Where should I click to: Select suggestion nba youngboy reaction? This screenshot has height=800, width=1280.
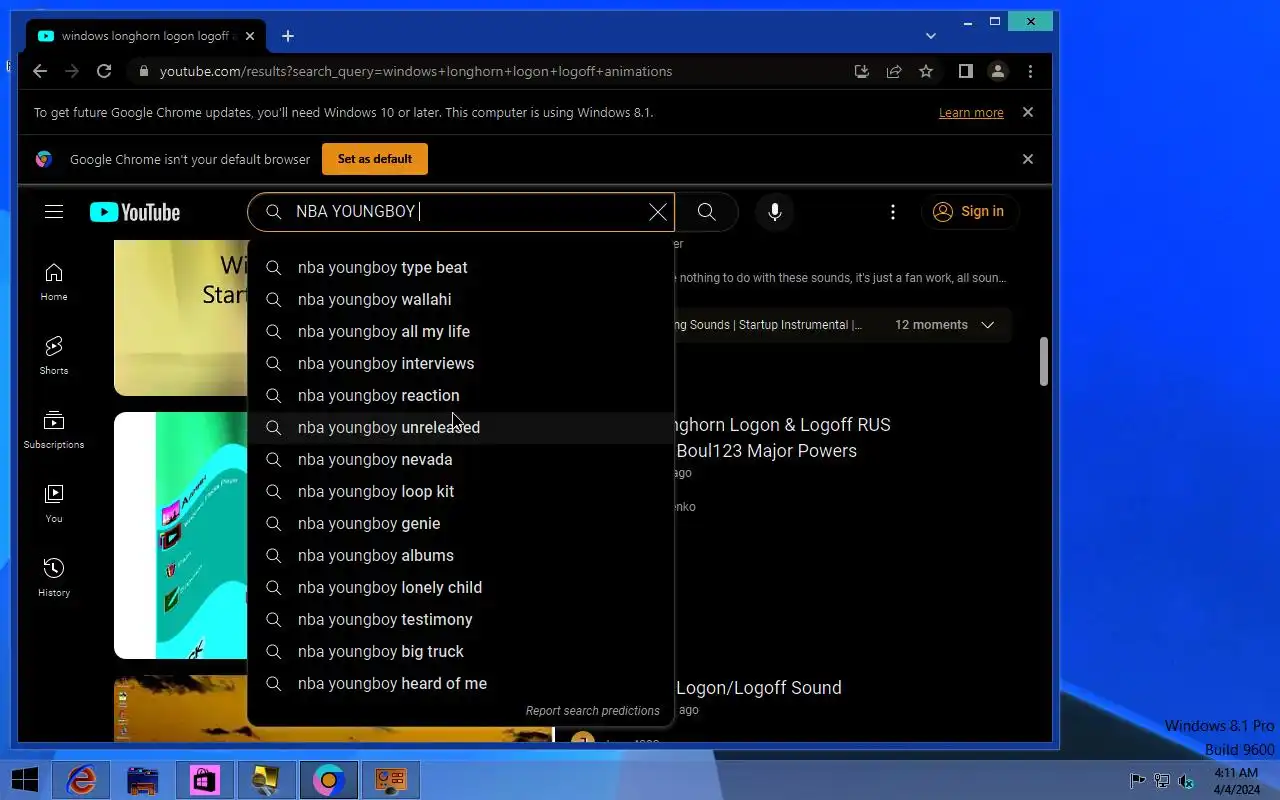pyautogui.click(x=461, y=395)
